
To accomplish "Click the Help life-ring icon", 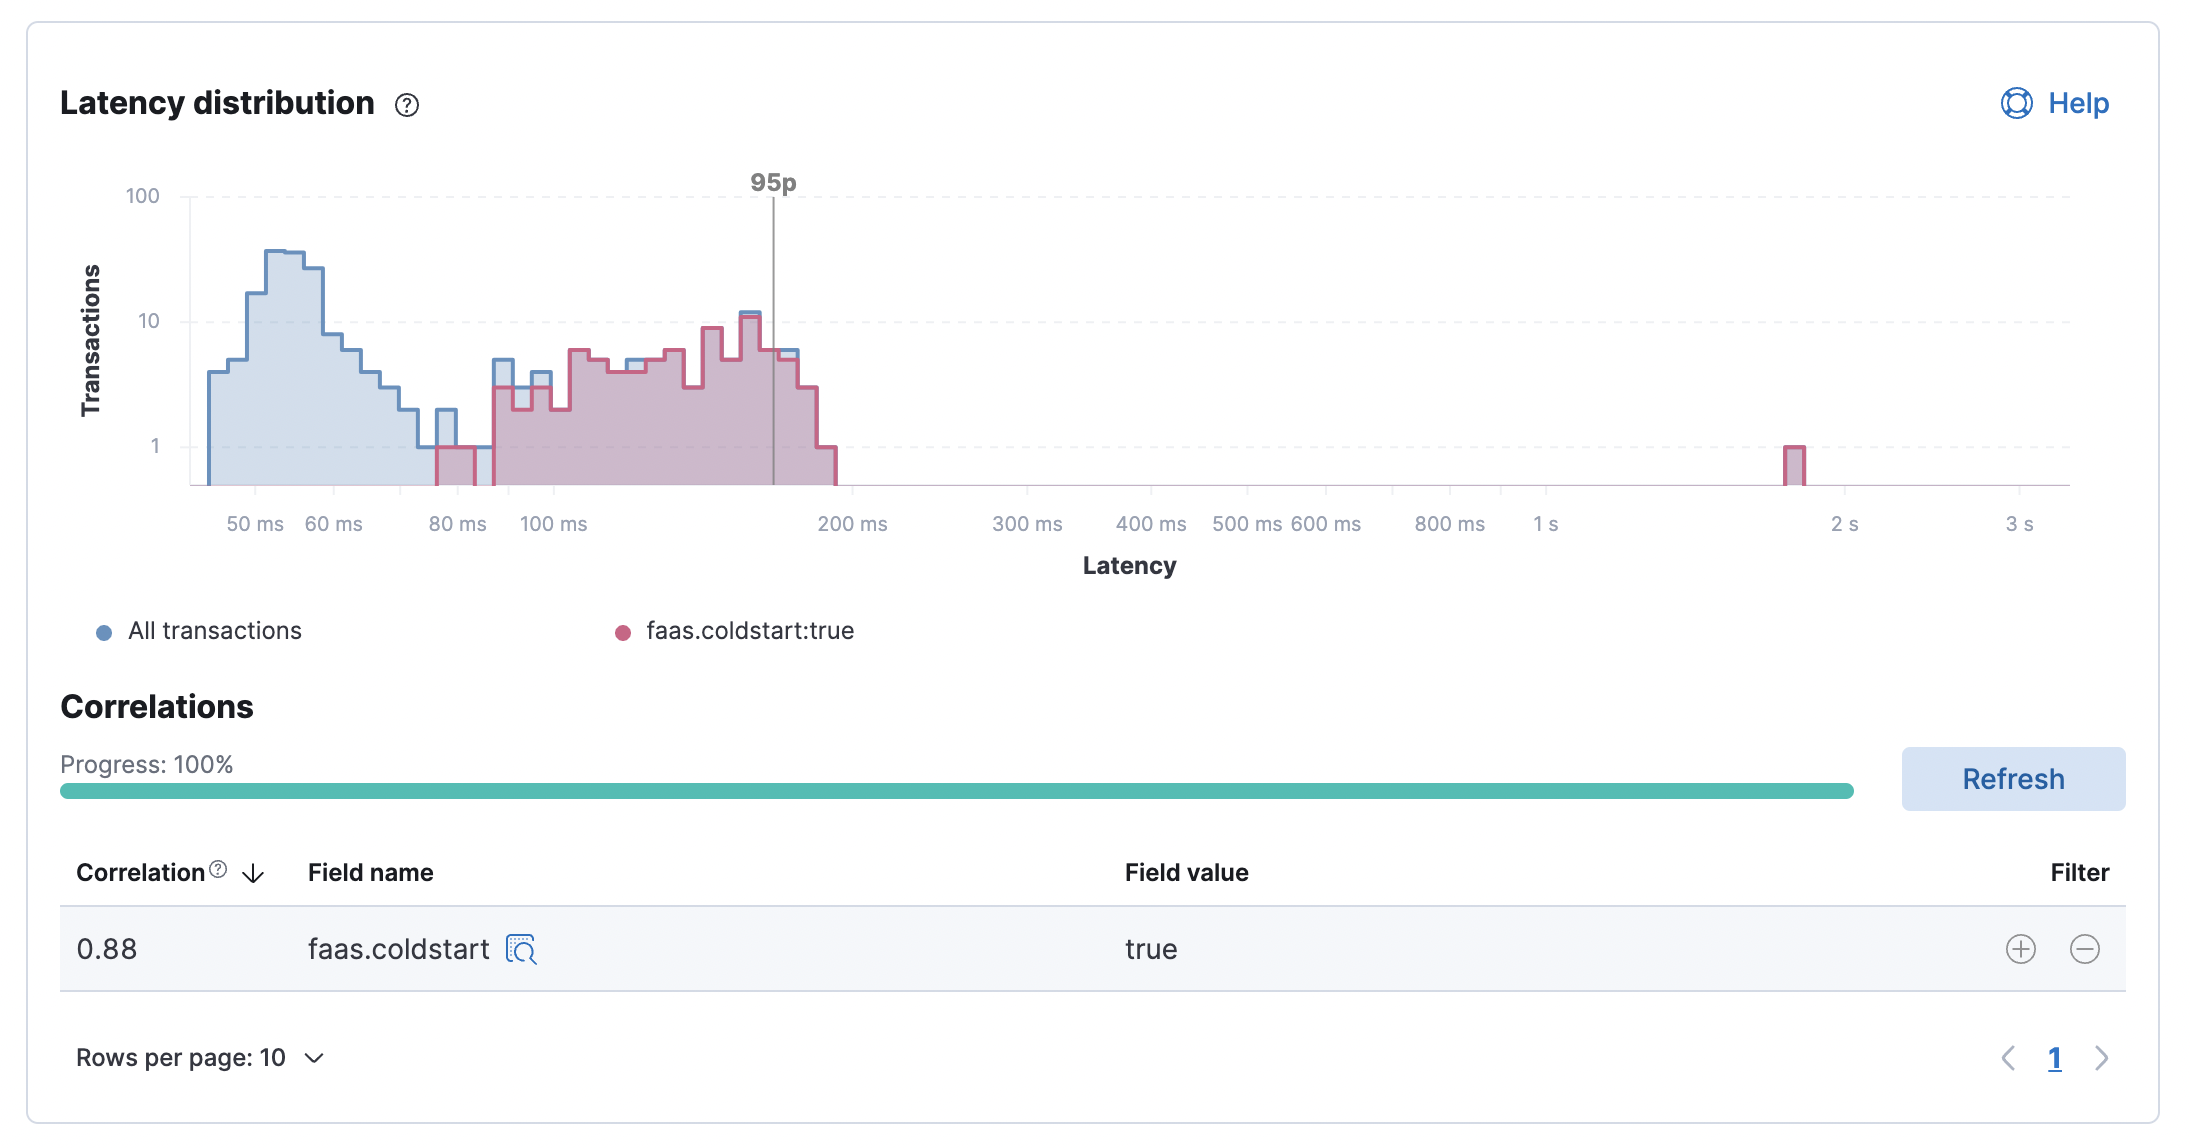I will tap(2017, 103).
